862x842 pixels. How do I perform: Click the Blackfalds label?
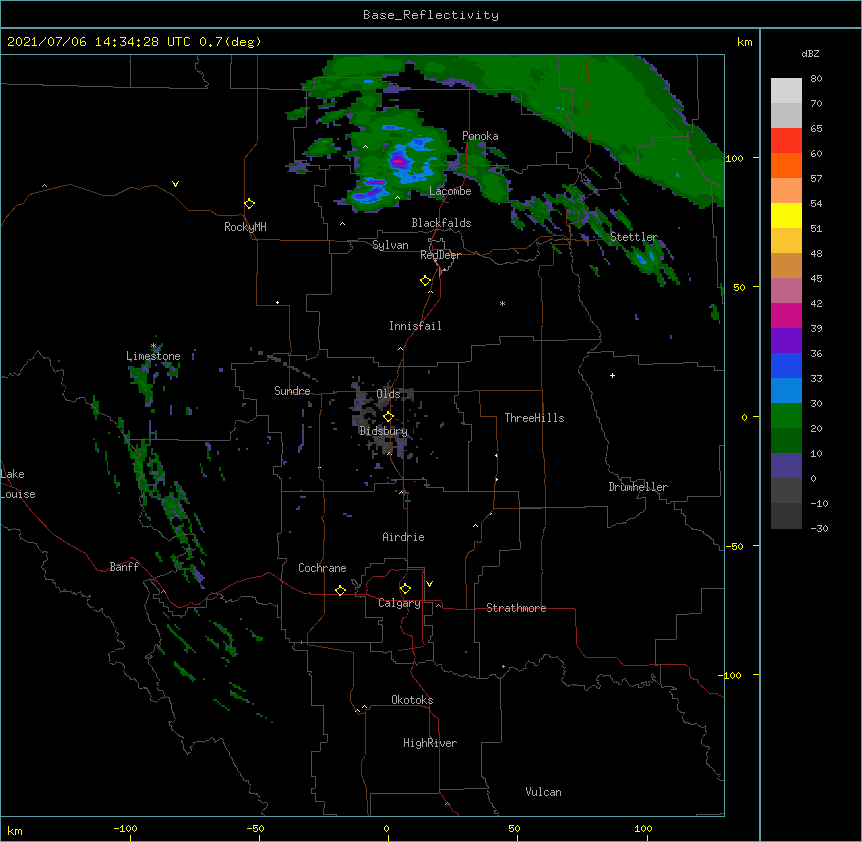coord(441,223)
